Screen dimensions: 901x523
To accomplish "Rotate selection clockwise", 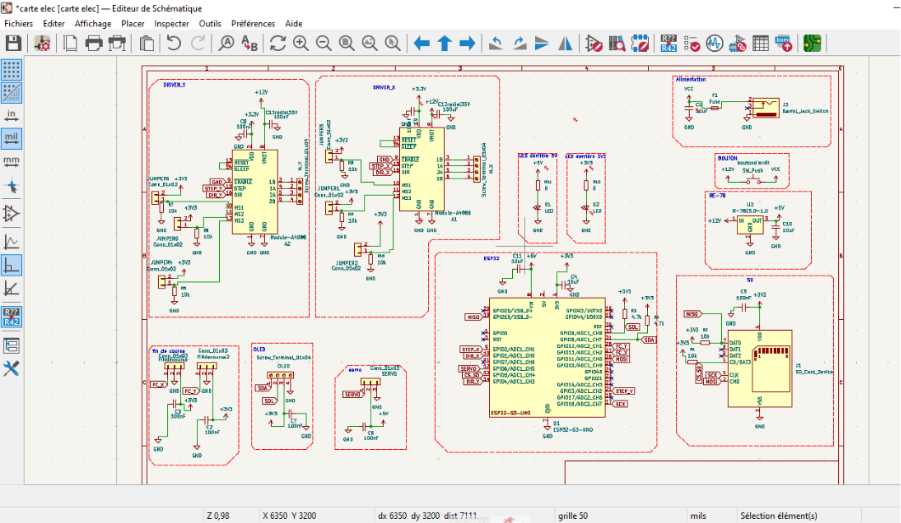I will pos(519,43).
